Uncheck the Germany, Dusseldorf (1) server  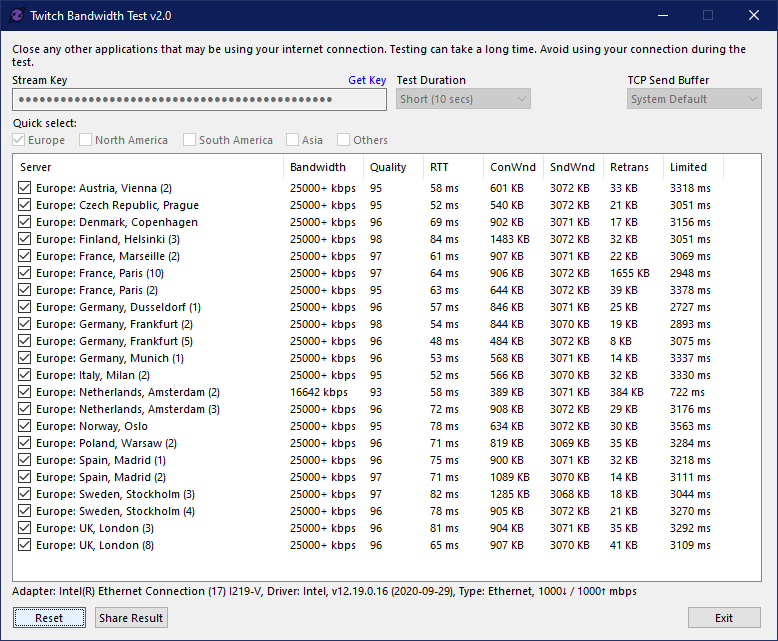click(x=24, y=307)
